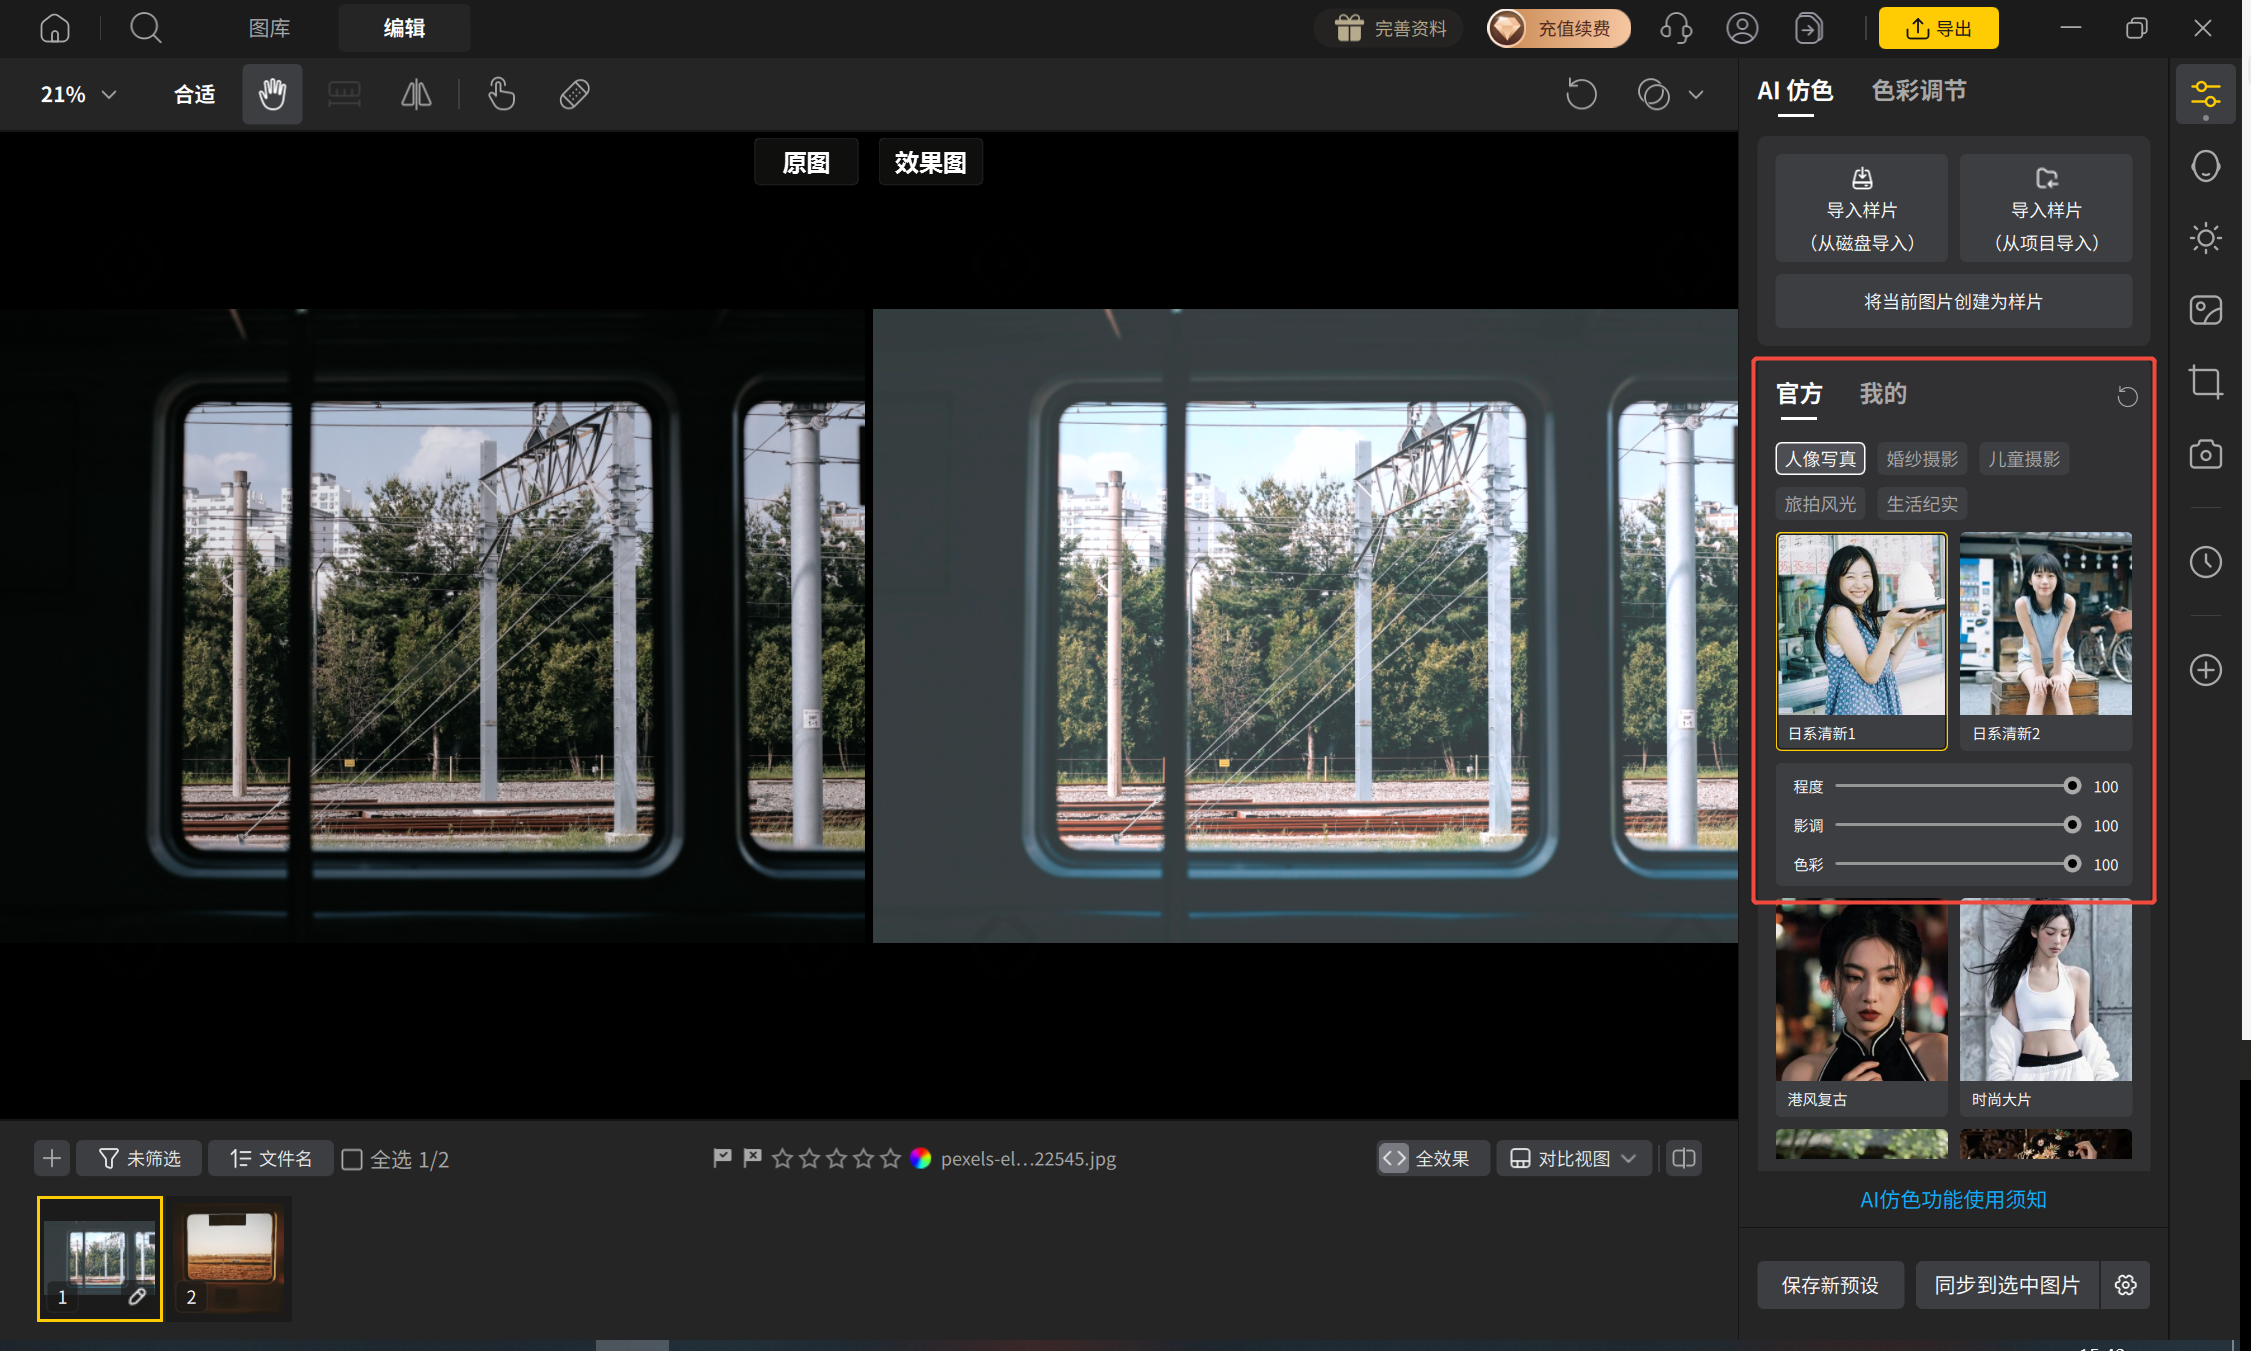Open the adjustment sliders panel icon
Screen dimensions: 2251x1351
click(x=2205, y=95)
